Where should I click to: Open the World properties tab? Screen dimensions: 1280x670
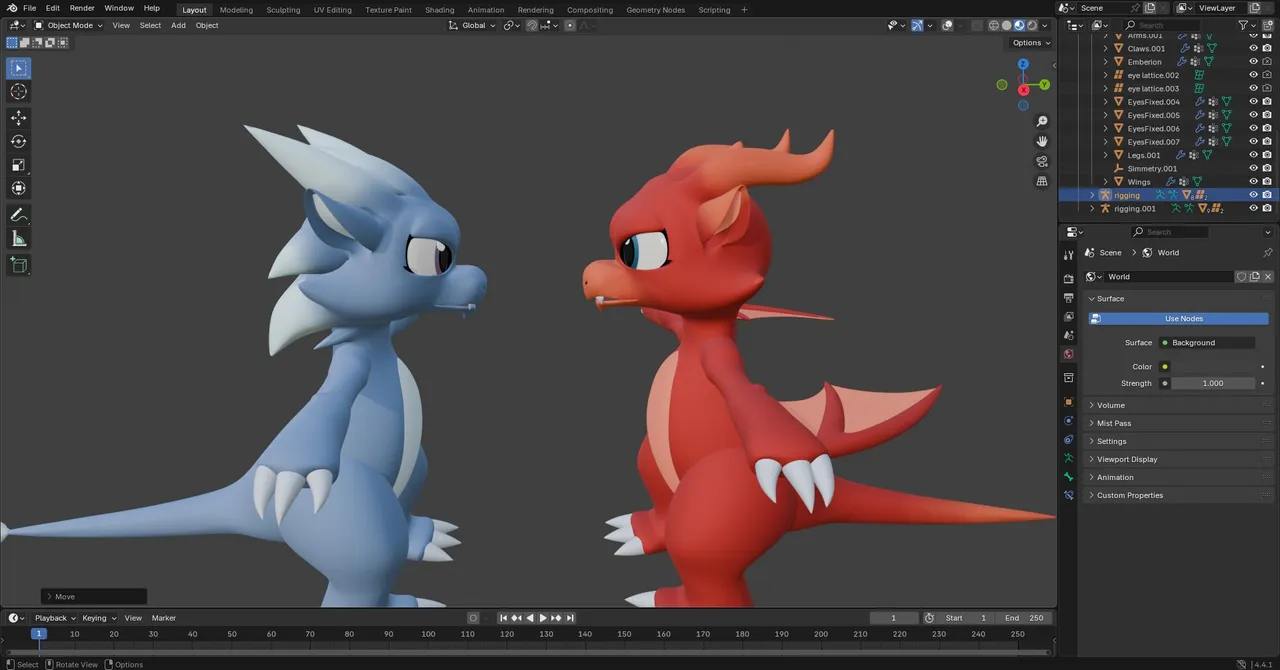(x=1068, y=354)
